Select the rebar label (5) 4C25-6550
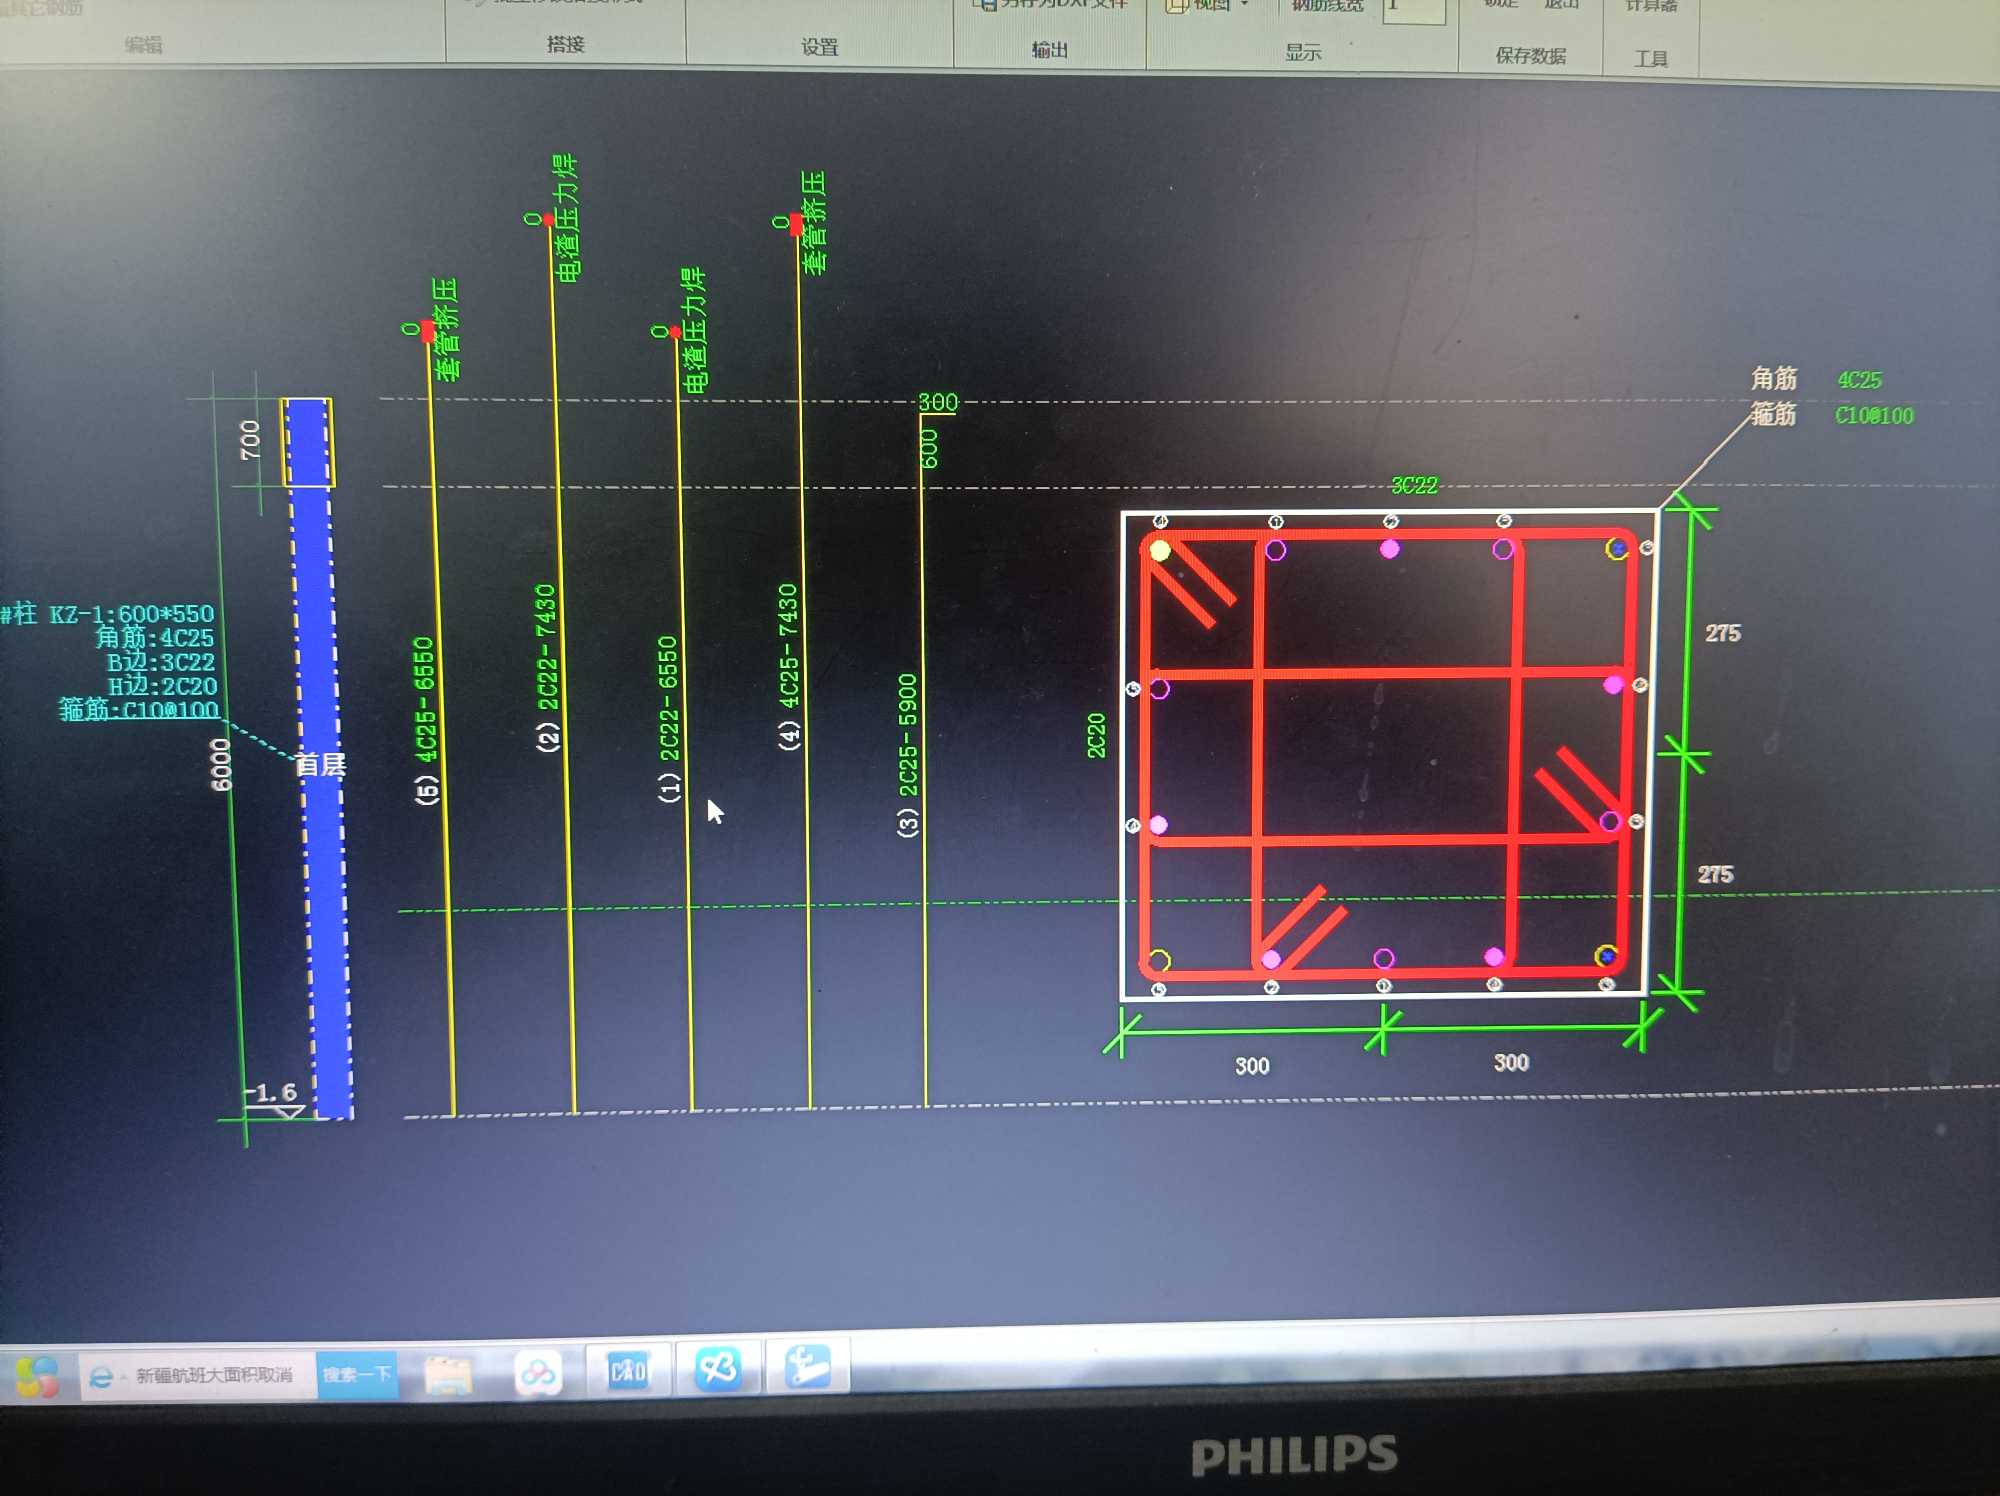 [426, 720]
